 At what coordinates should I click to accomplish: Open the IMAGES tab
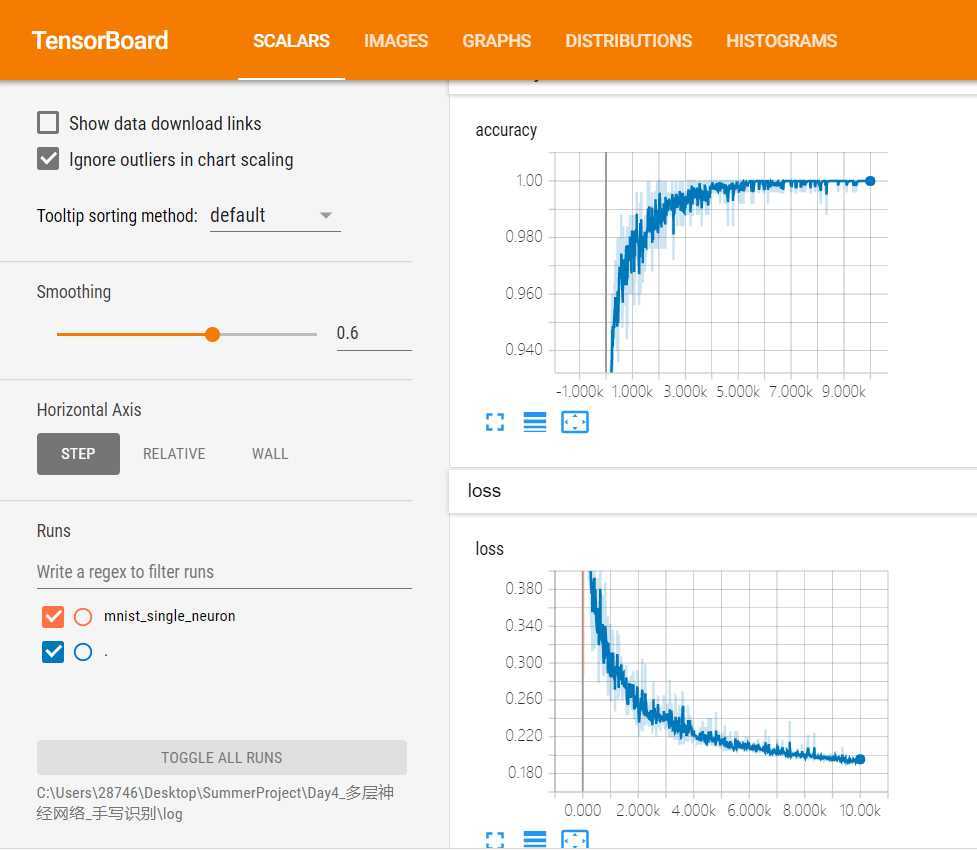coord(396,41)
